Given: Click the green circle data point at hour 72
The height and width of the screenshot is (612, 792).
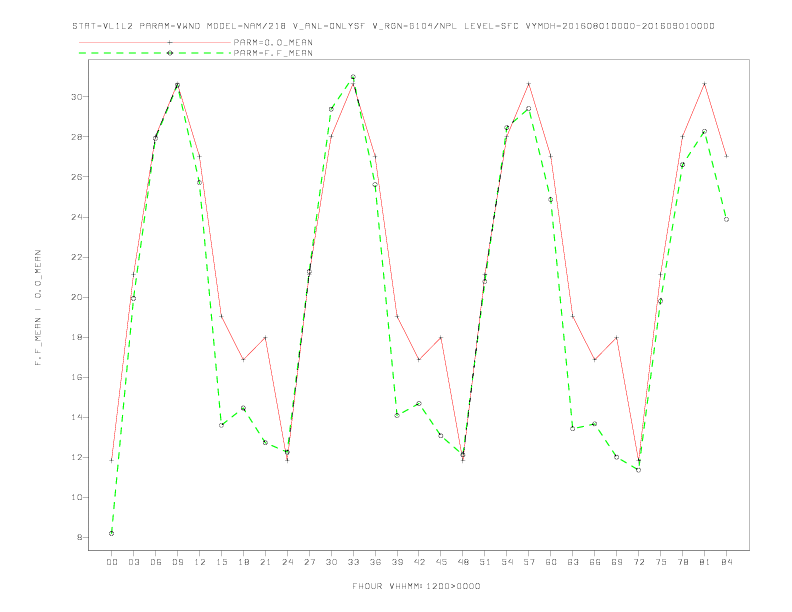Looking at the screenshot, I should point(638,470).
